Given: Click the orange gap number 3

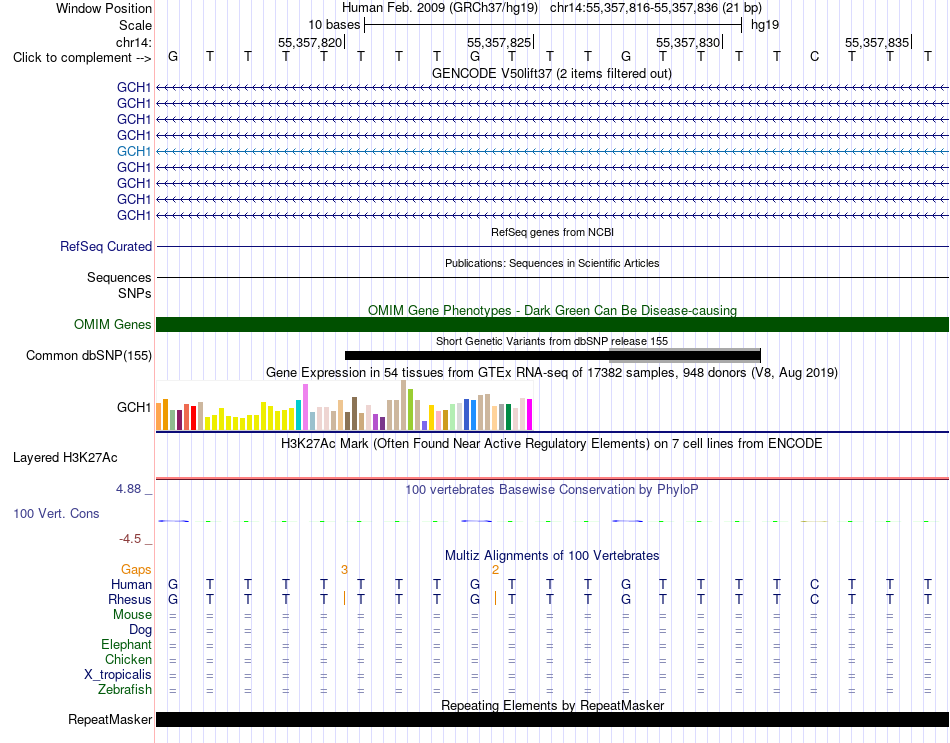Looking at the screenshot, I should pyautogui.click(x=344, y=570).
